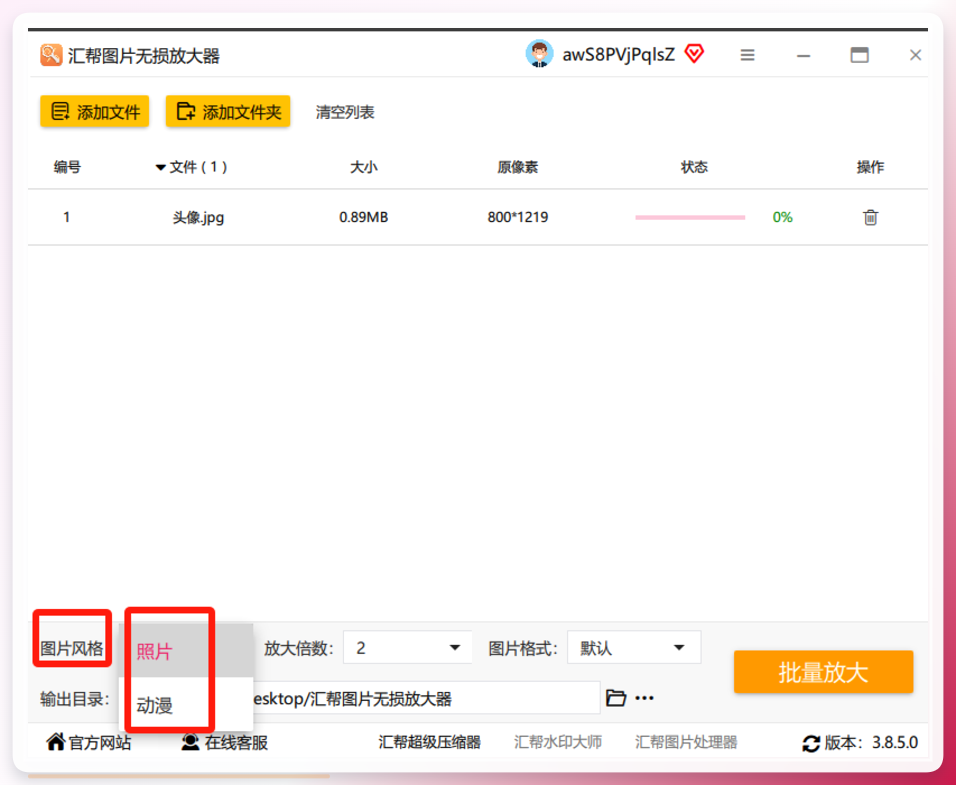Open the 在线客服 support link

tap(225, 742)
